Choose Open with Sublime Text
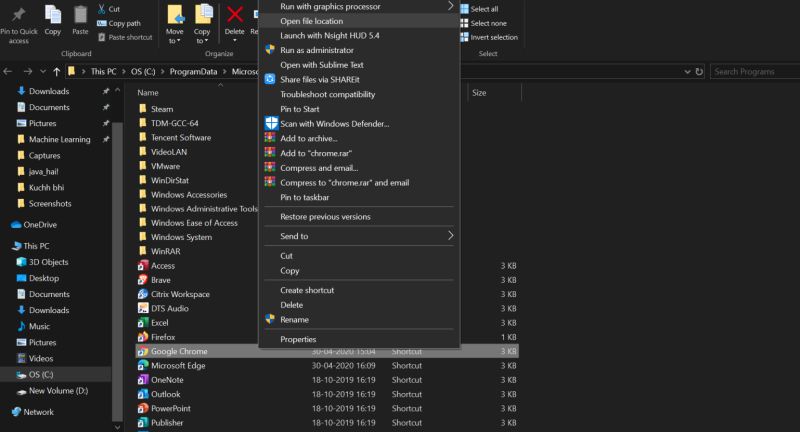 (359, 65)
